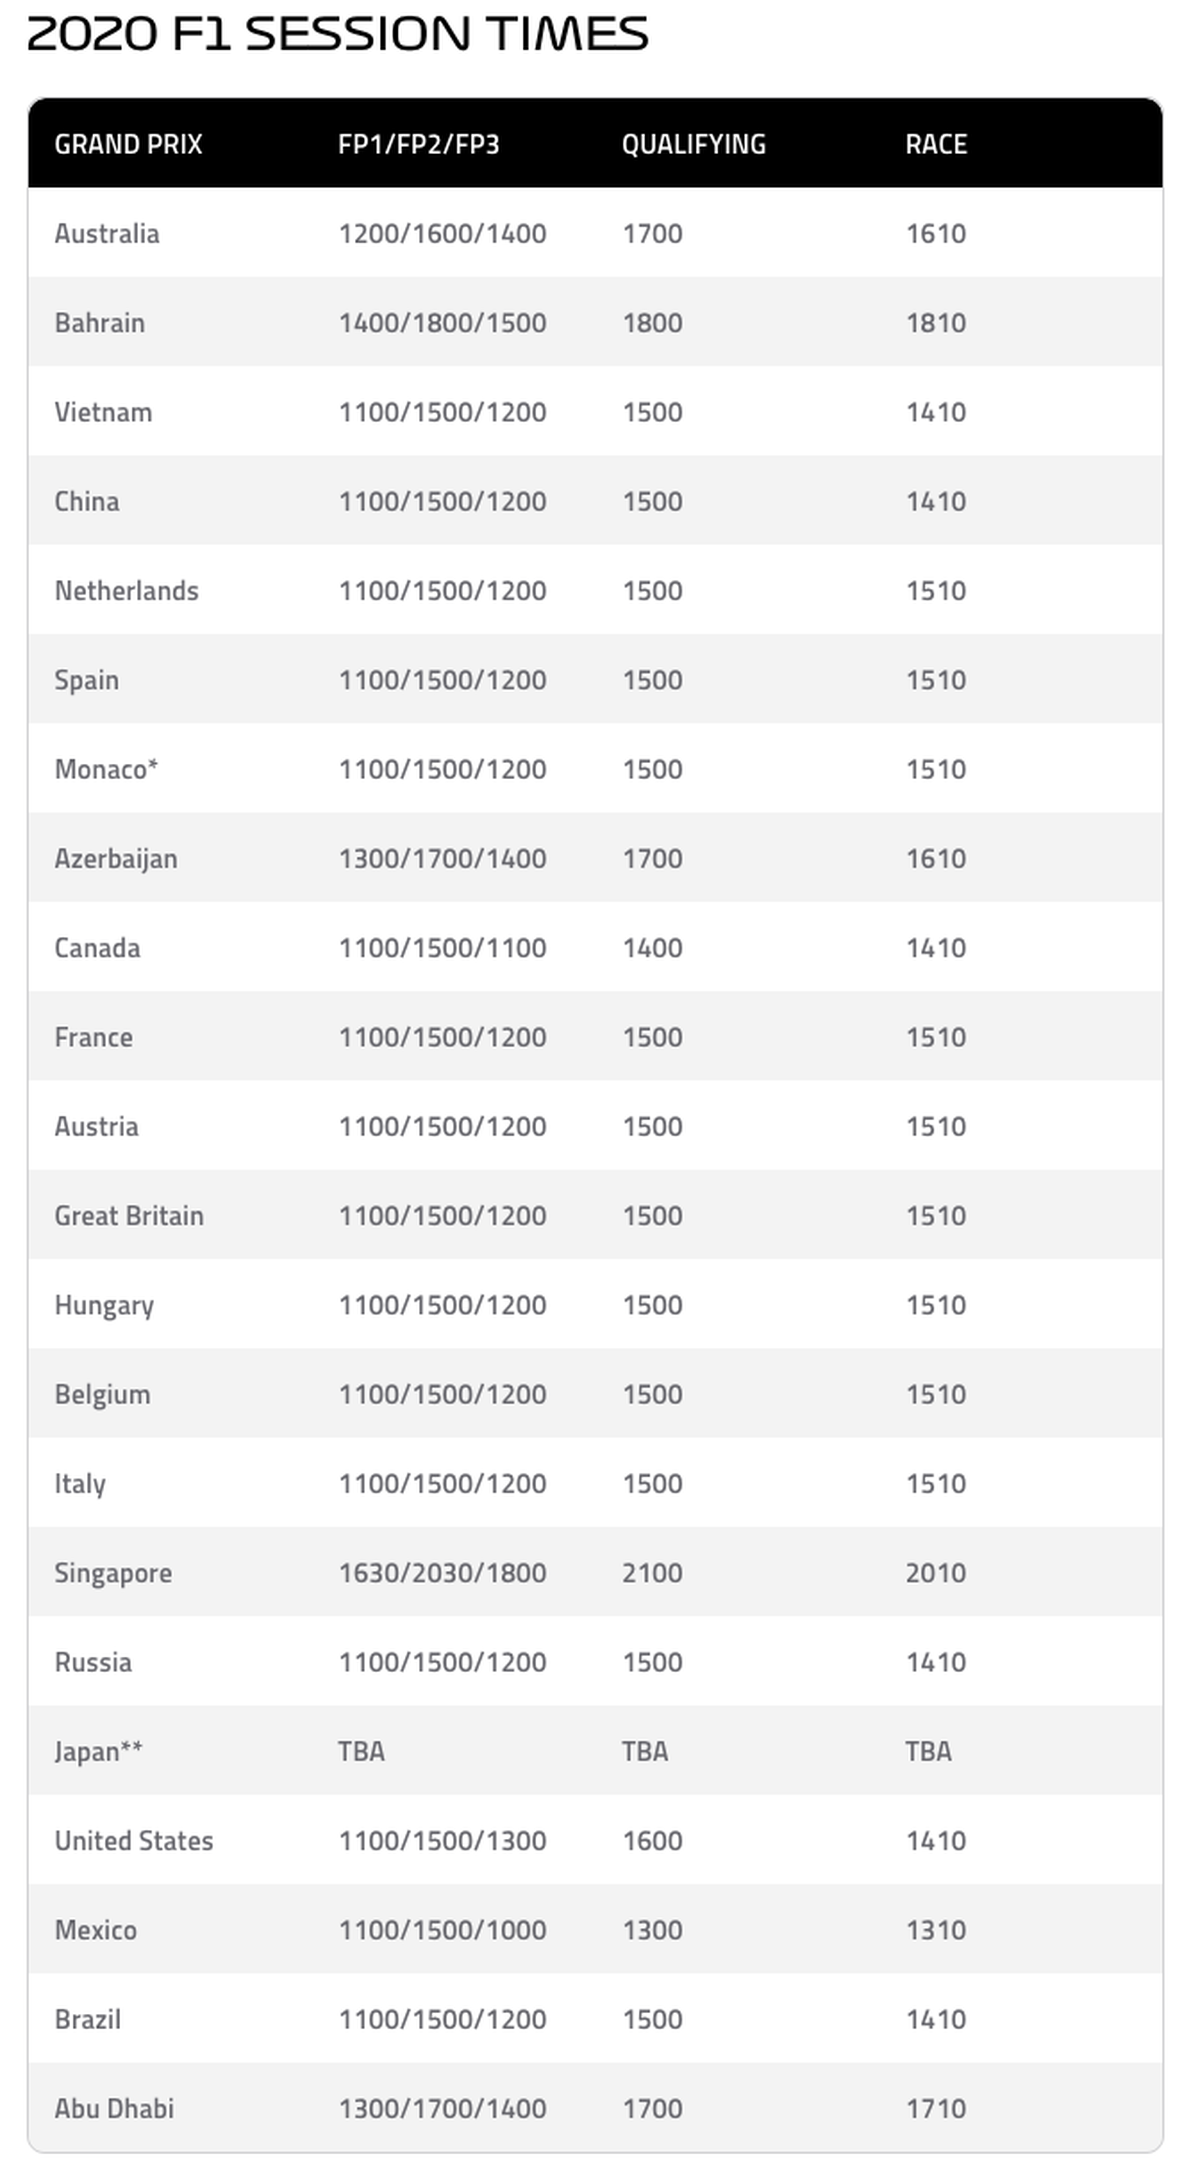
Task: Select the Great Britain row name
Action: coord(129,1216)
